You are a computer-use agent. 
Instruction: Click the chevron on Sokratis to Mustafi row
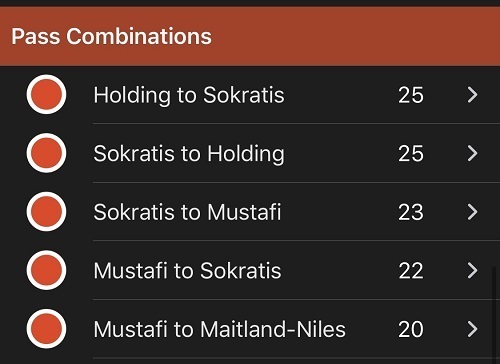tap(473, 212)
